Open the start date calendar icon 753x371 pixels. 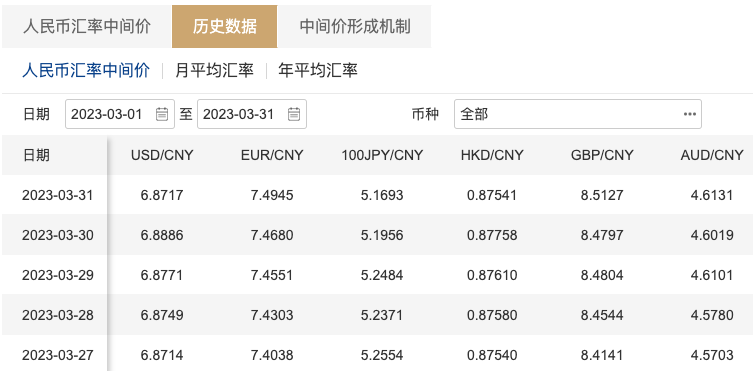tap(162, 114)
